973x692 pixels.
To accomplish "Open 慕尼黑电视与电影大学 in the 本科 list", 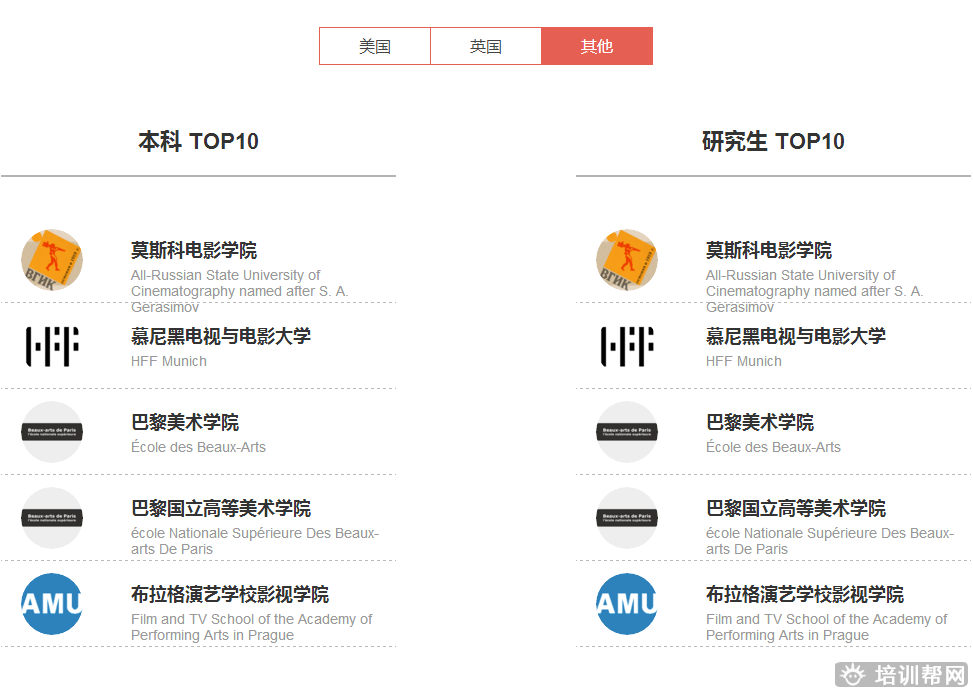I will [x=221, y=336].
